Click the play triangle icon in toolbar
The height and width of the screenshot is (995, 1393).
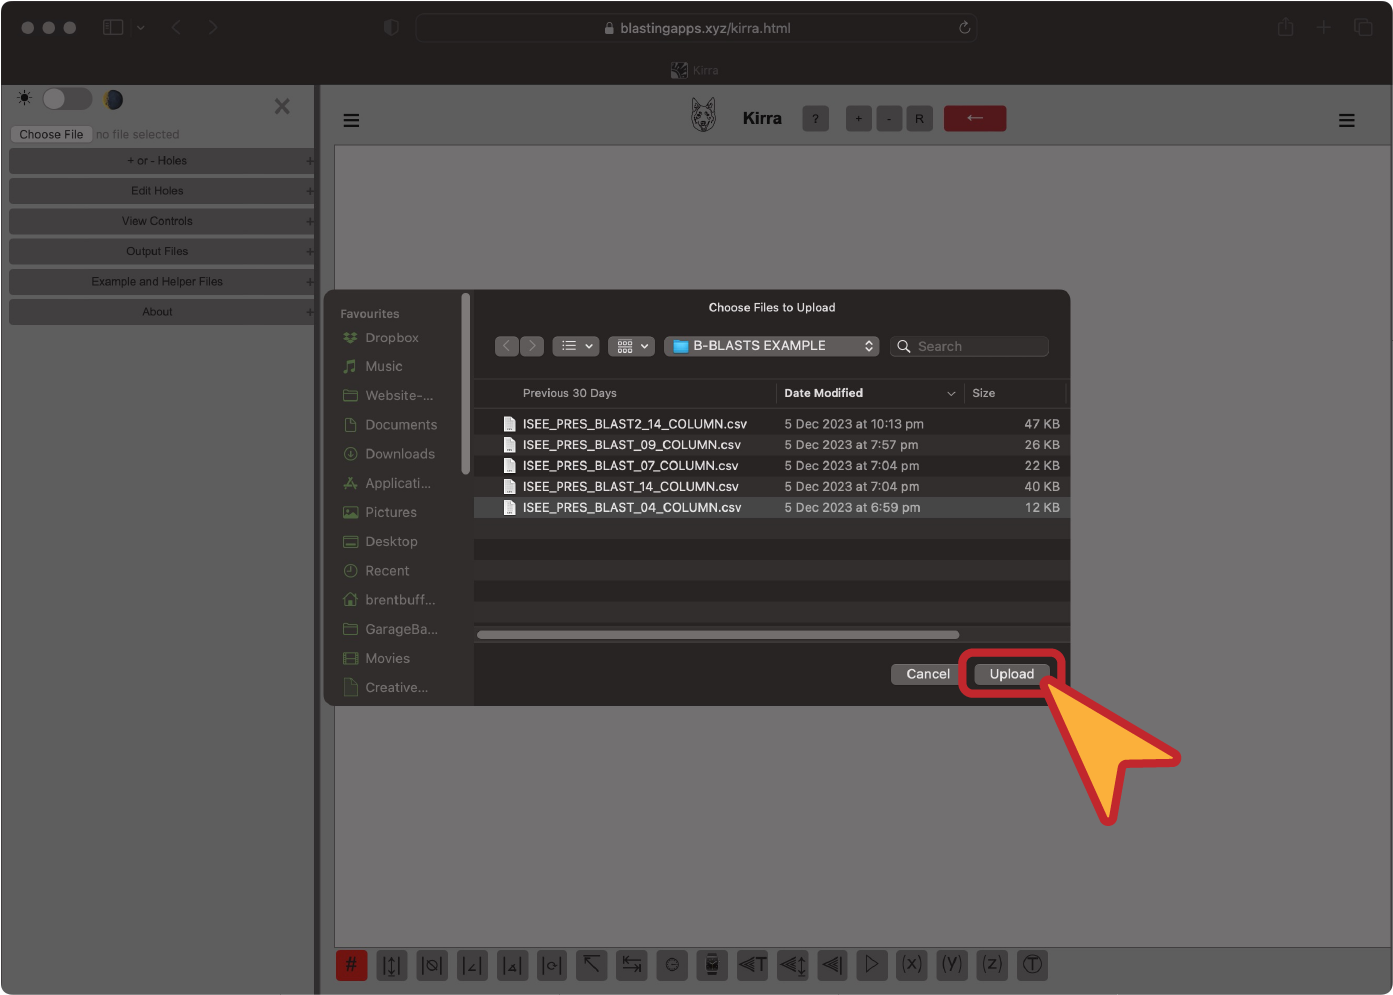coord(872,965)
